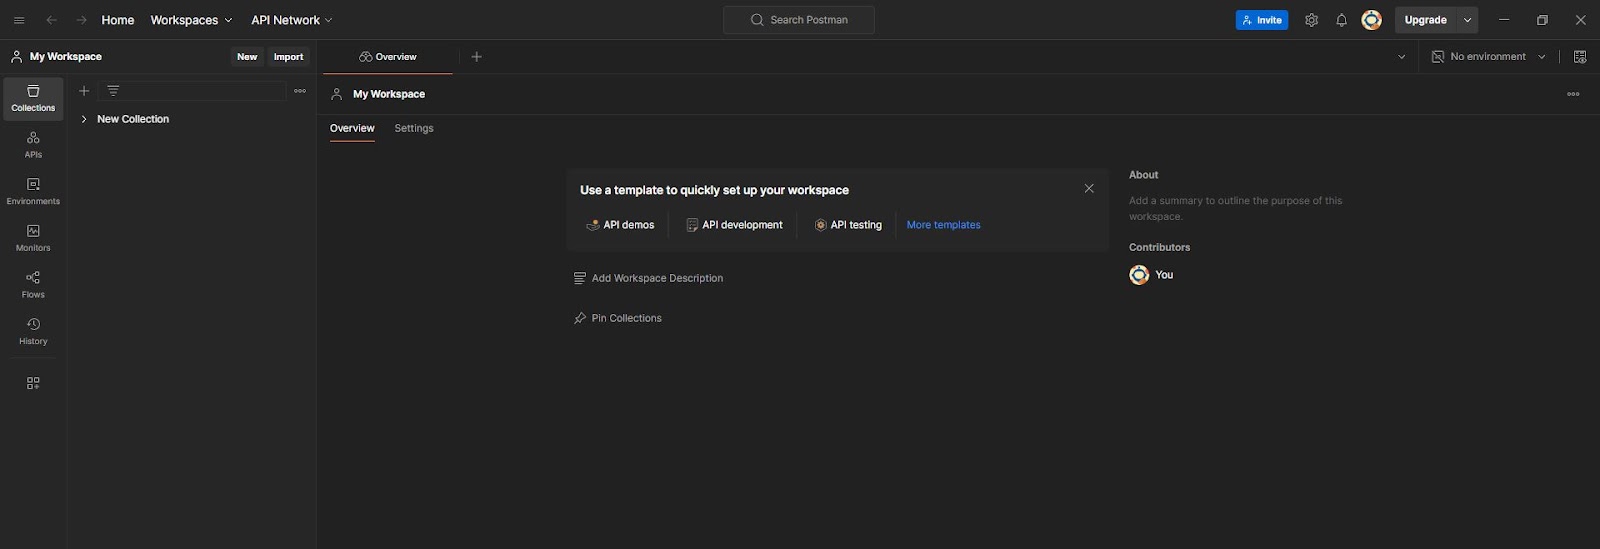Open the notifications bell icon

coord(1341,20)
